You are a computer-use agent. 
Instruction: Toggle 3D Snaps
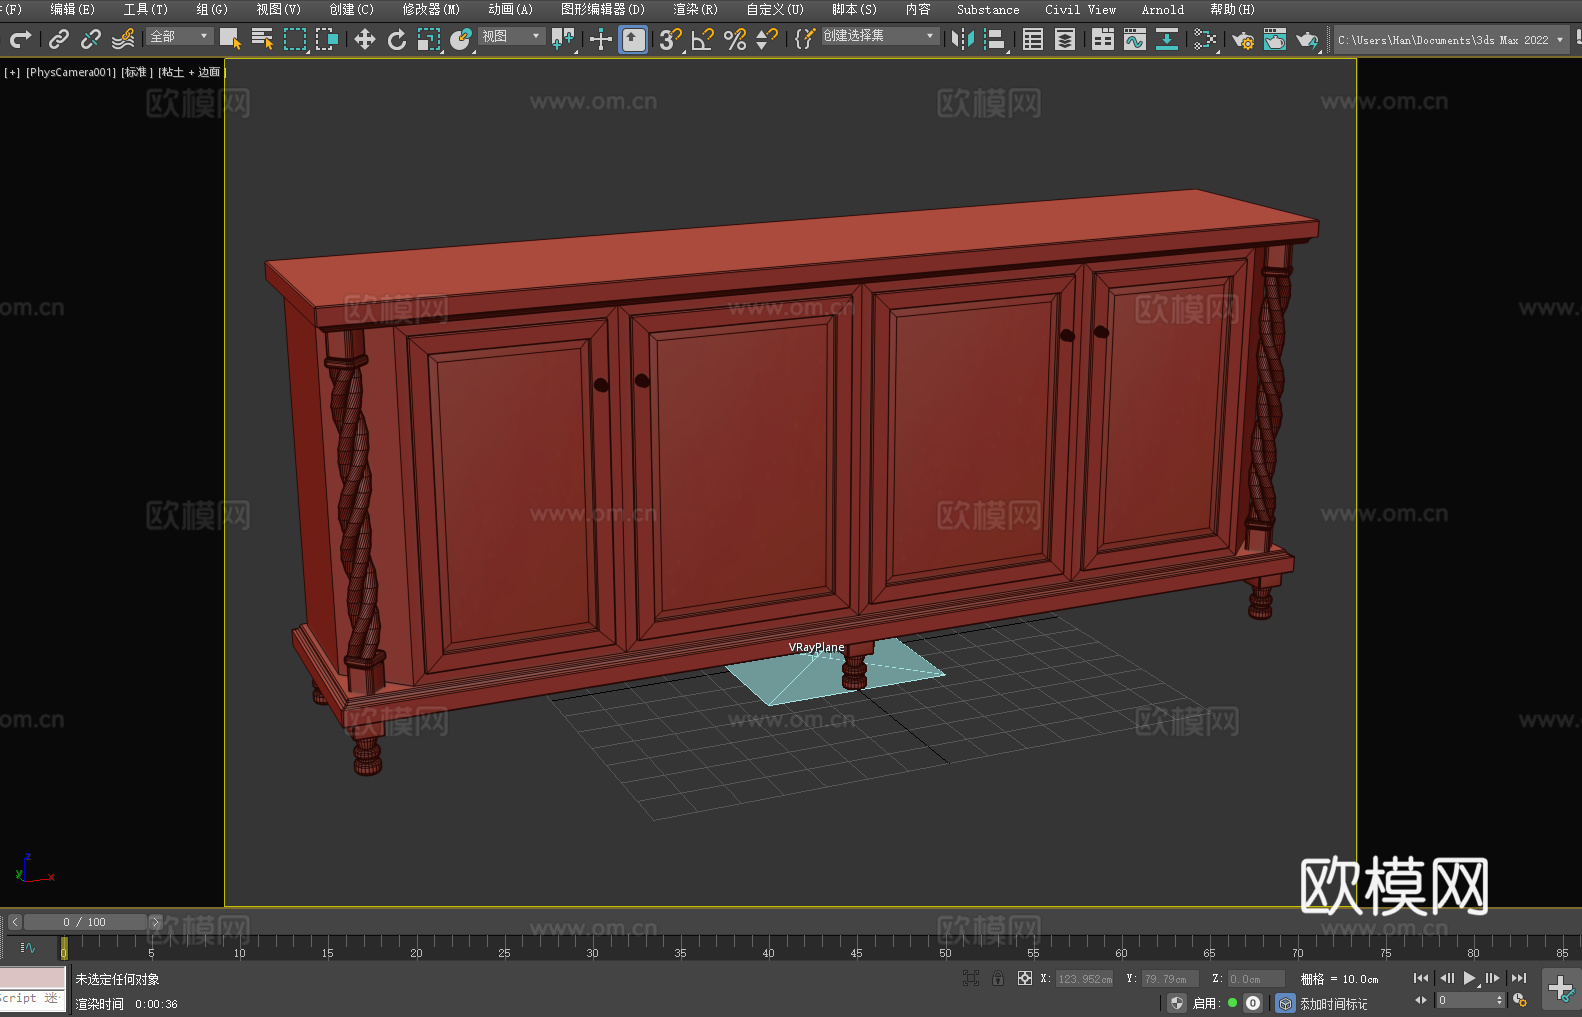click(x=670, y=39)
